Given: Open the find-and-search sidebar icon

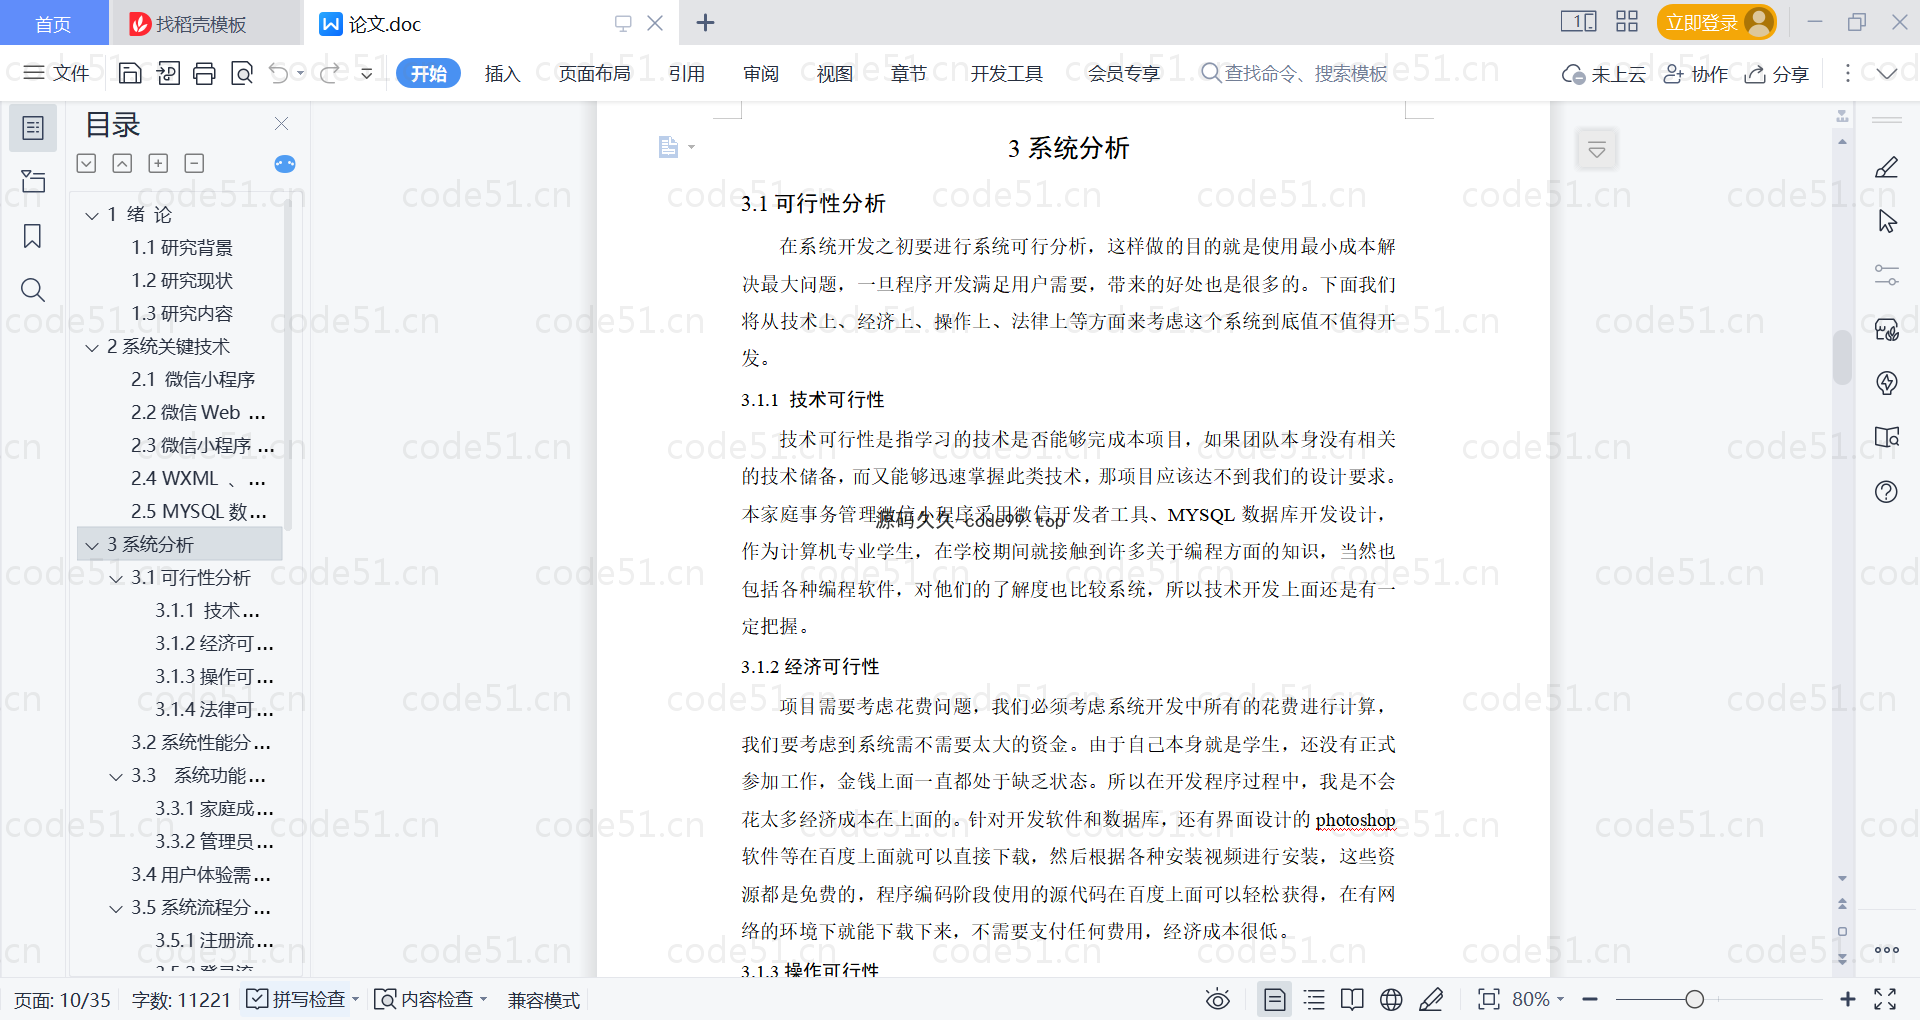Looking at the screenshot, I should (33, 290).
